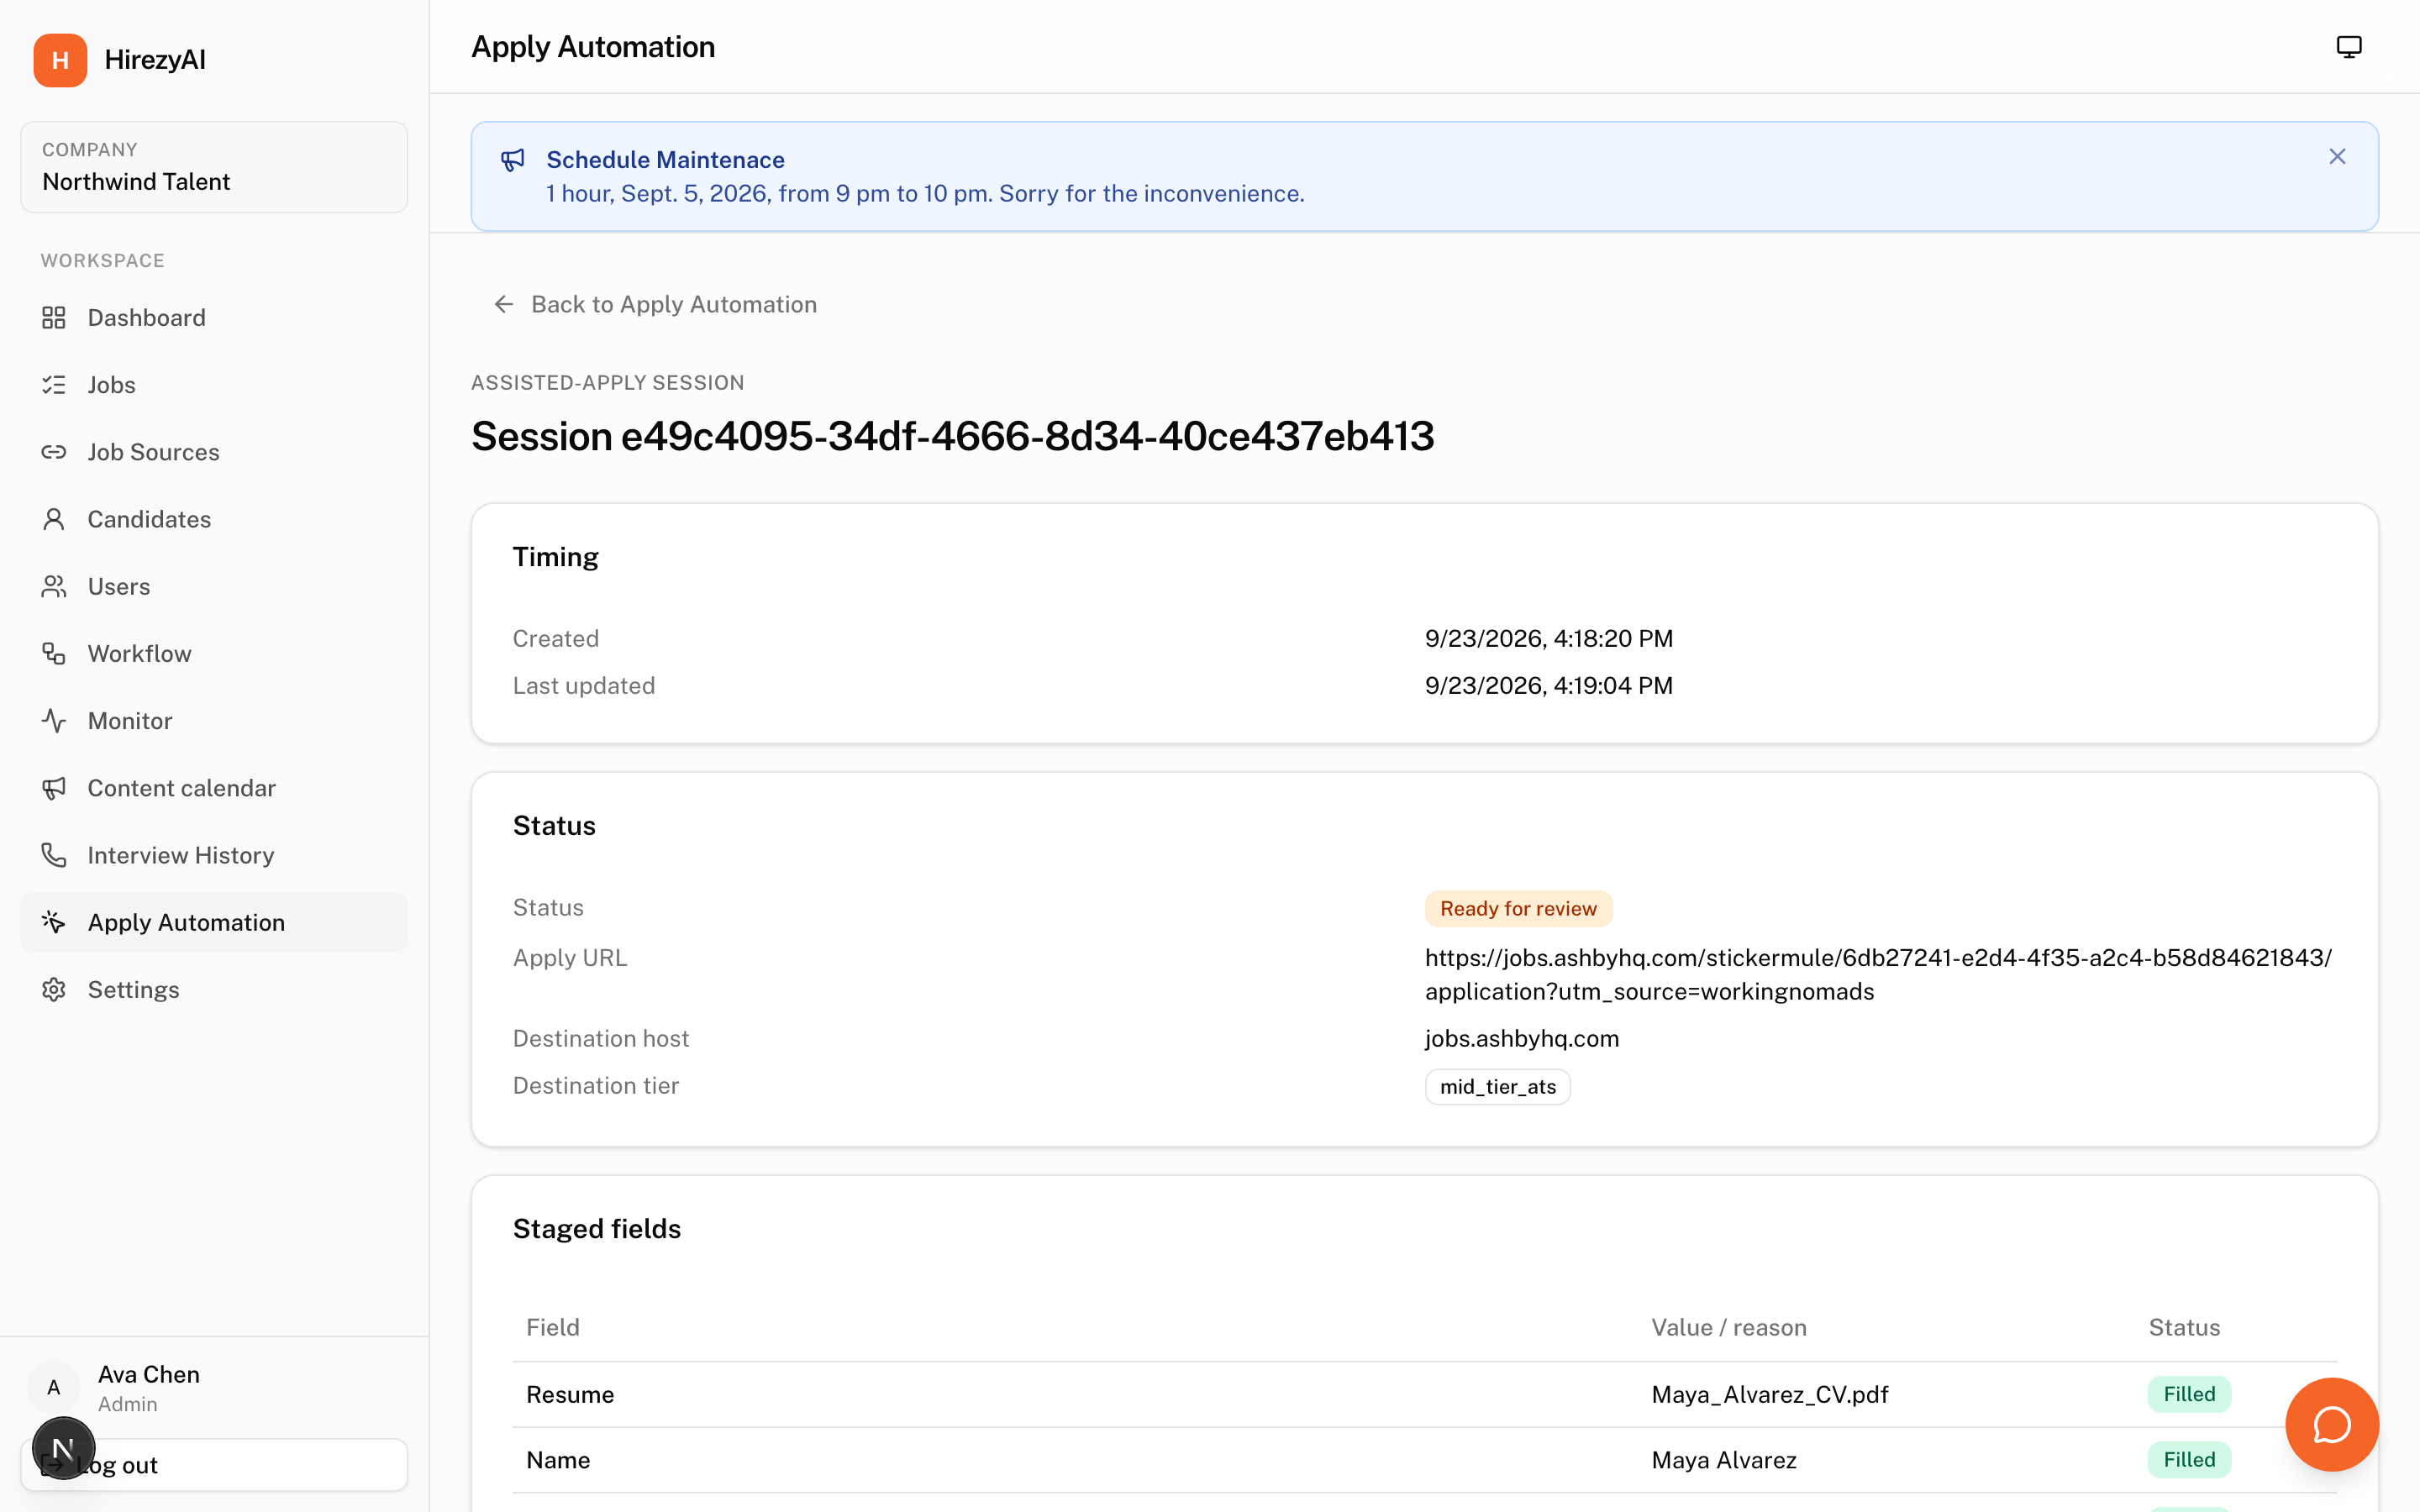Click the Apply Automation cursor-sparkle icon
Image resolution: width=2420 pixels, height=1512 pixels.
(x=54, y=922)
